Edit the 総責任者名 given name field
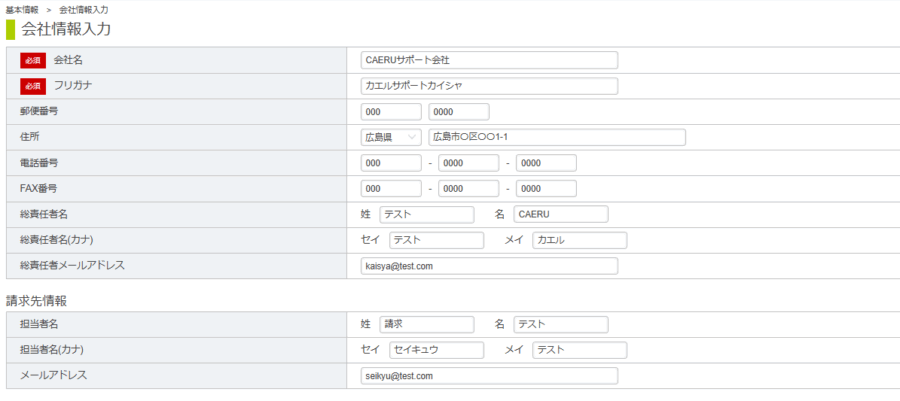This screenshot has height=401, width=900. (561, 214)
